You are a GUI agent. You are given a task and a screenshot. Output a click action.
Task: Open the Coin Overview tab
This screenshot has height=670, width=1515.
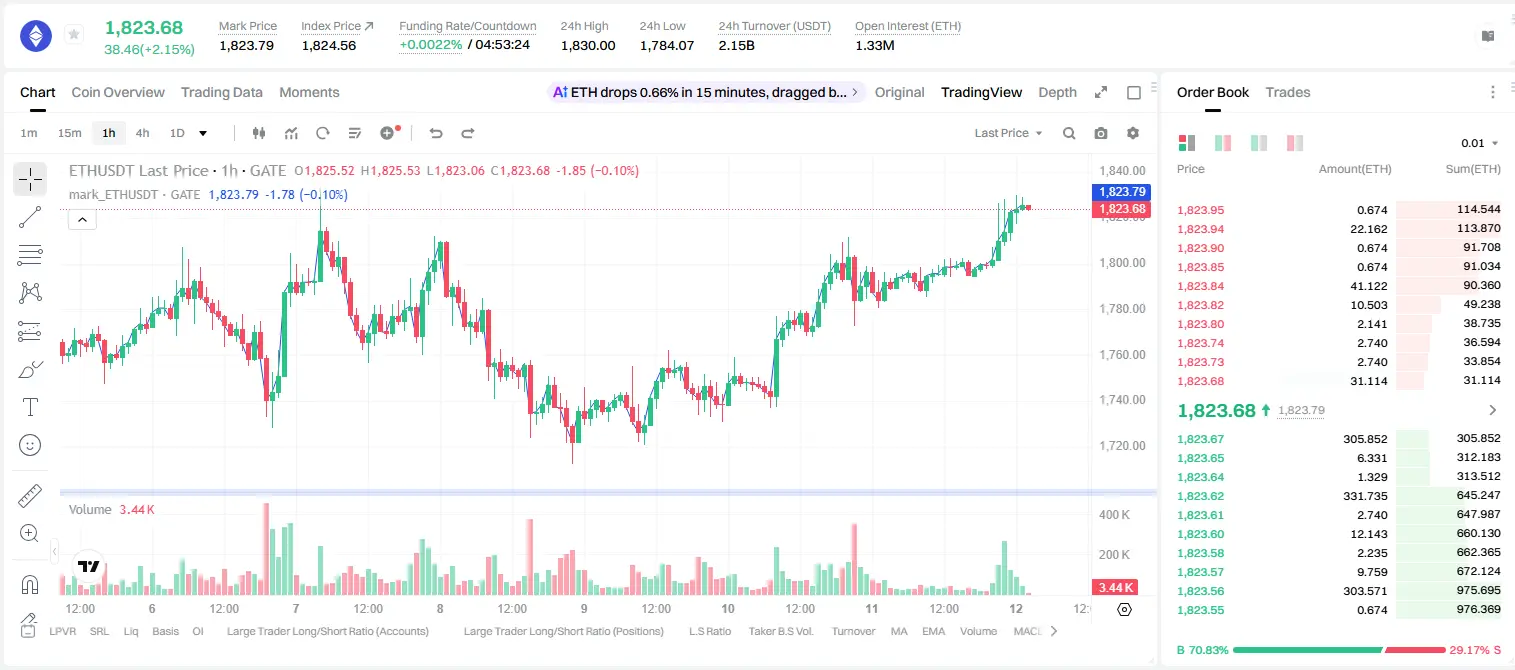118,92
